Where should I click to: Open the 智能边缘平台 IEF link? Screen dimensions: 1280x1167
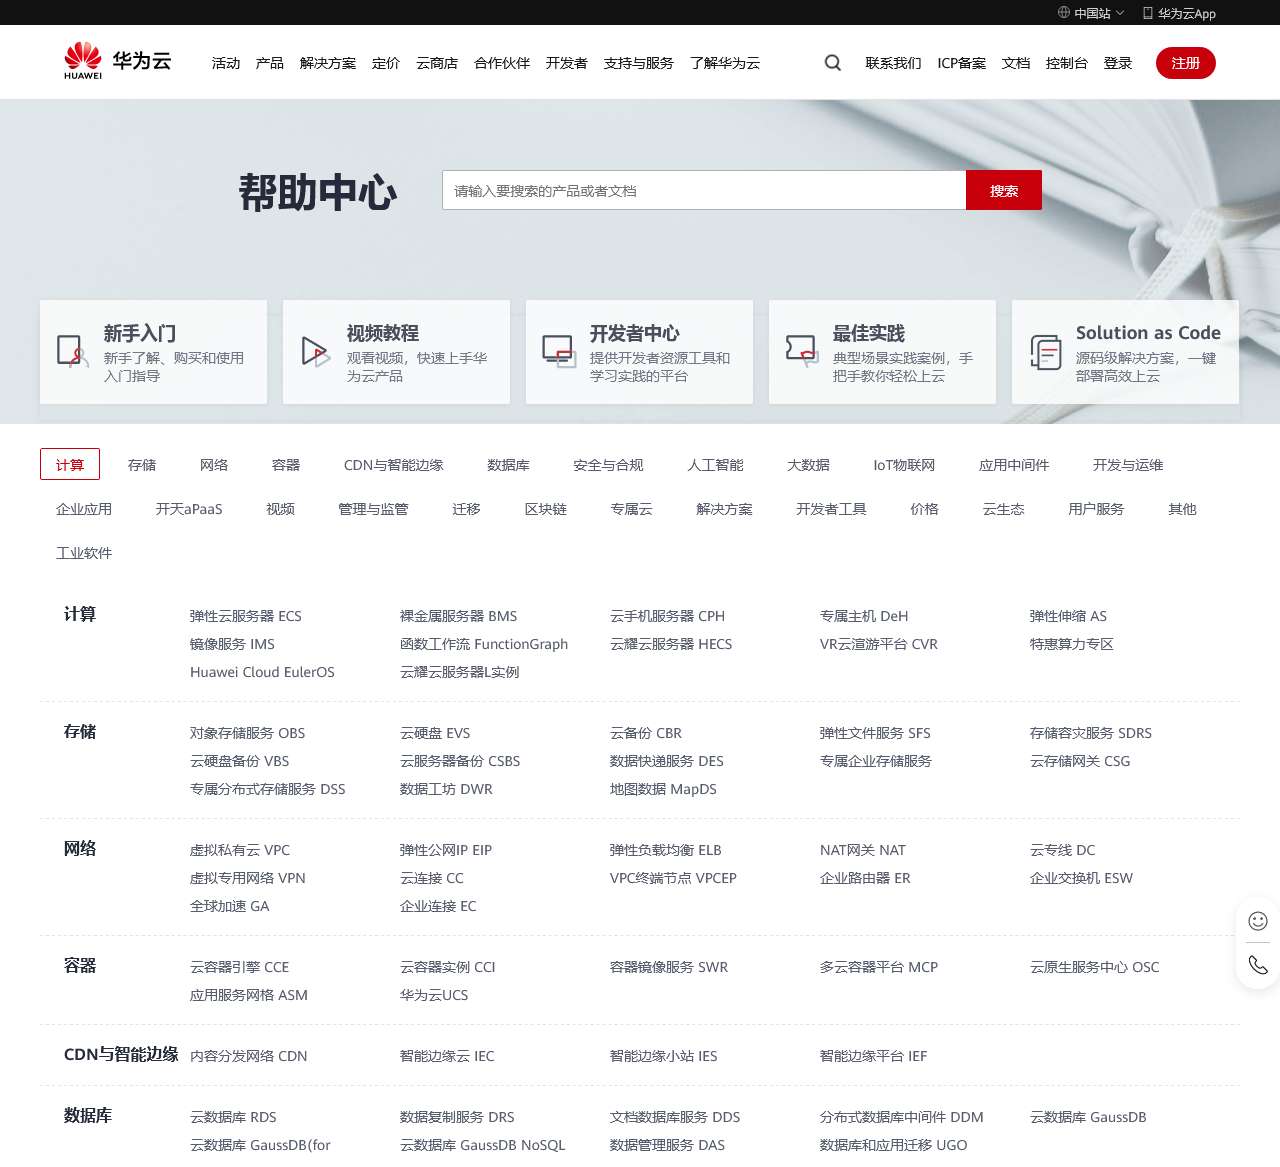pyautogui.click(x=874, y=1056)
